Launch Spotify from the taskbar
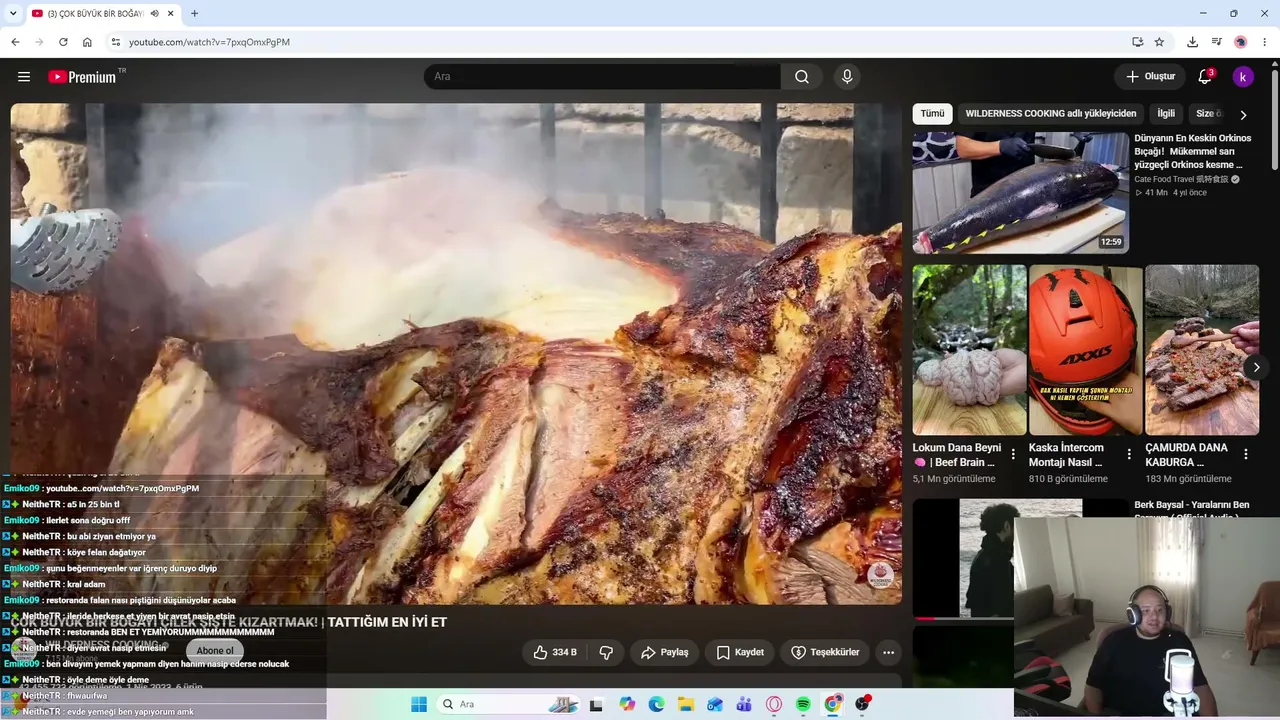This screenshot has width=1280, height=720. [x=803, y=704]
